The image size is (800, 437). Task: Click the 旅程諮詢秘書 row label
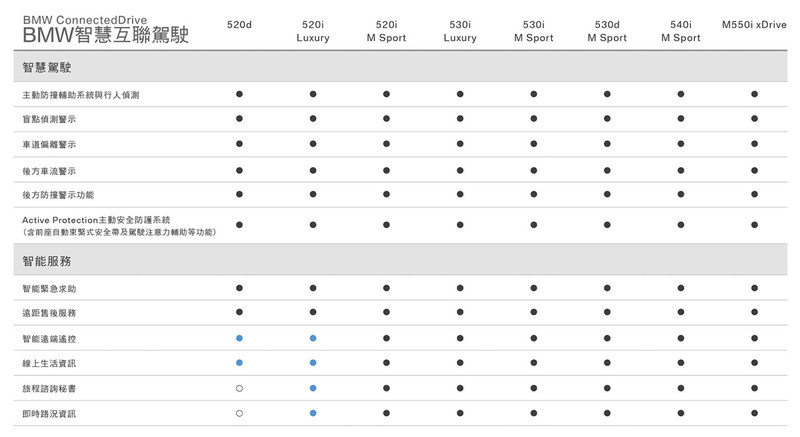point(49,389)
